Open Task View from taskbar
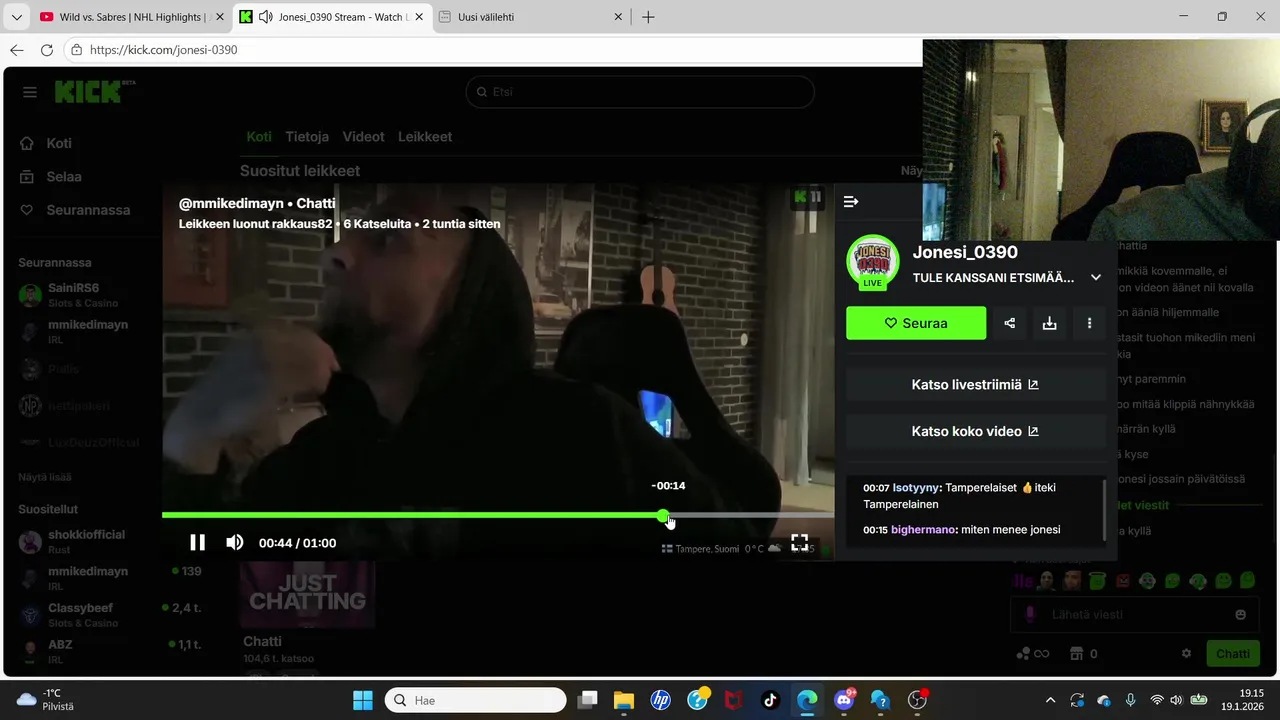Image resolution: width=1280 pixels, height=720 pixels. [587, 700]
